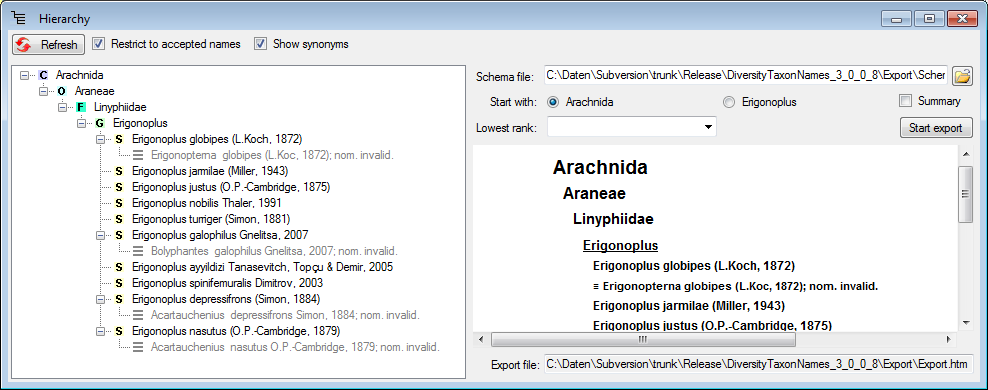Screen dimensions: 988x390
Task: Click species icon of Erigonoplus jarmilae
Action: point(119,171)
